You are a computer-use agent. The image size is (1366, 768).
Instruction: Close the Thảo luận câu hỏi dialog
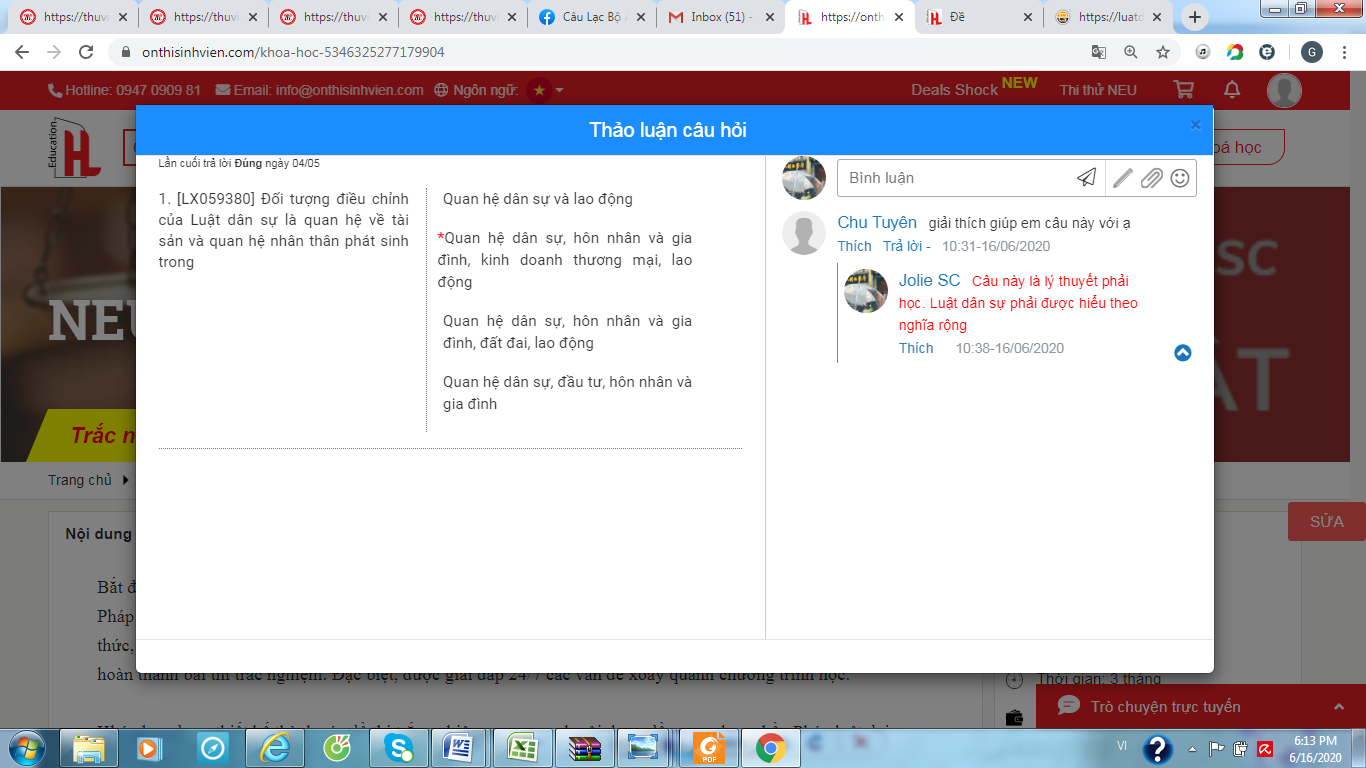pos(1195,125)
